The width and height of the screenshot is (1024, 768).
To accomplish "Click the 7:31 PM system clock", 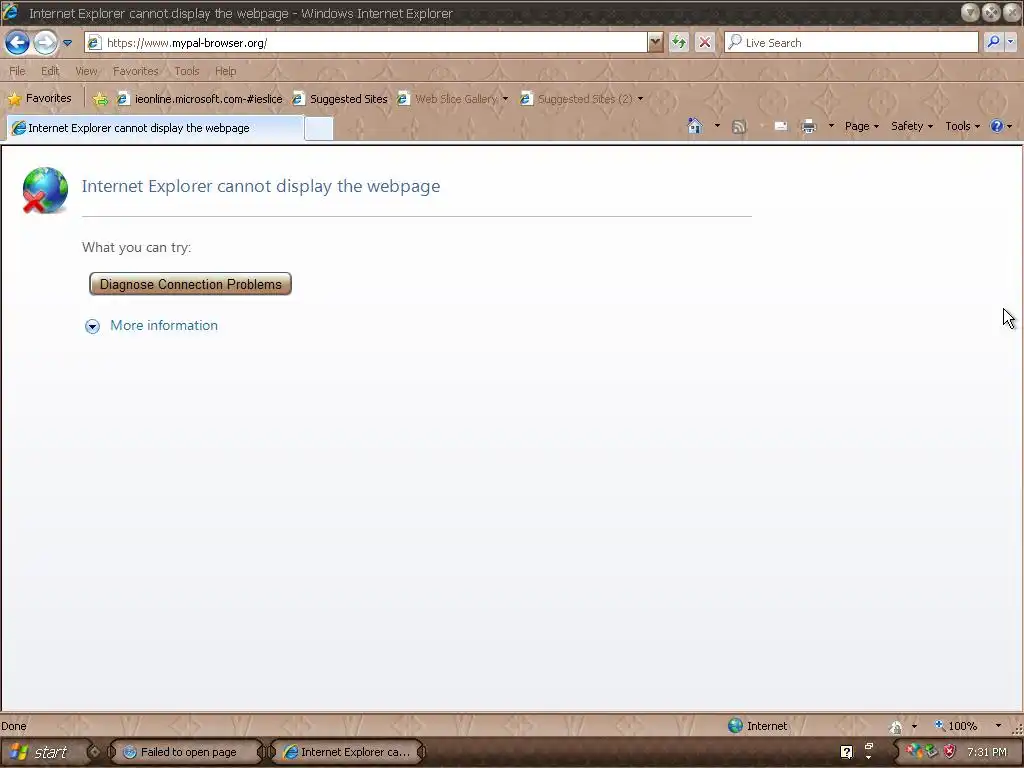I will tap(987, 752).
